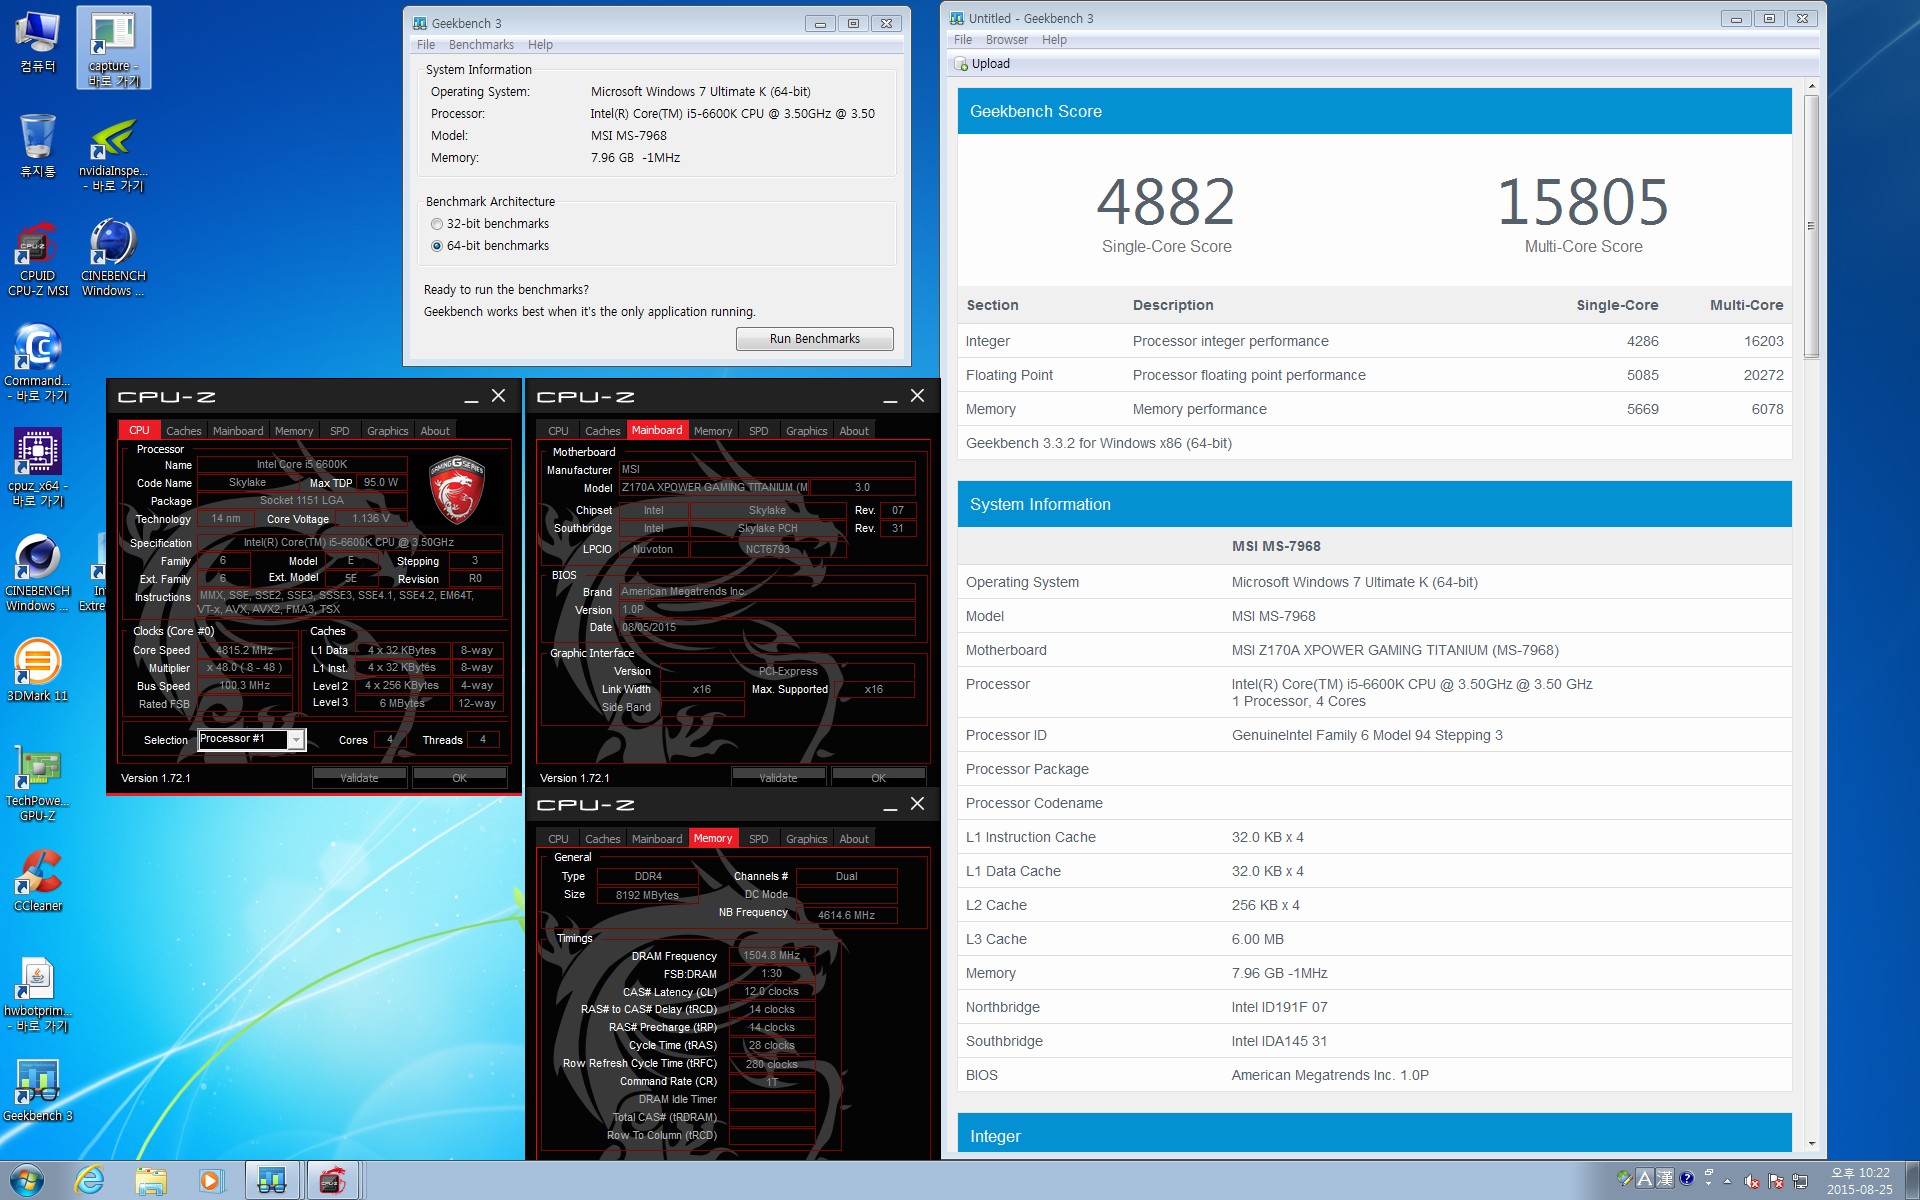Click the Upload icon in Geekbench results

pos(961,64)
